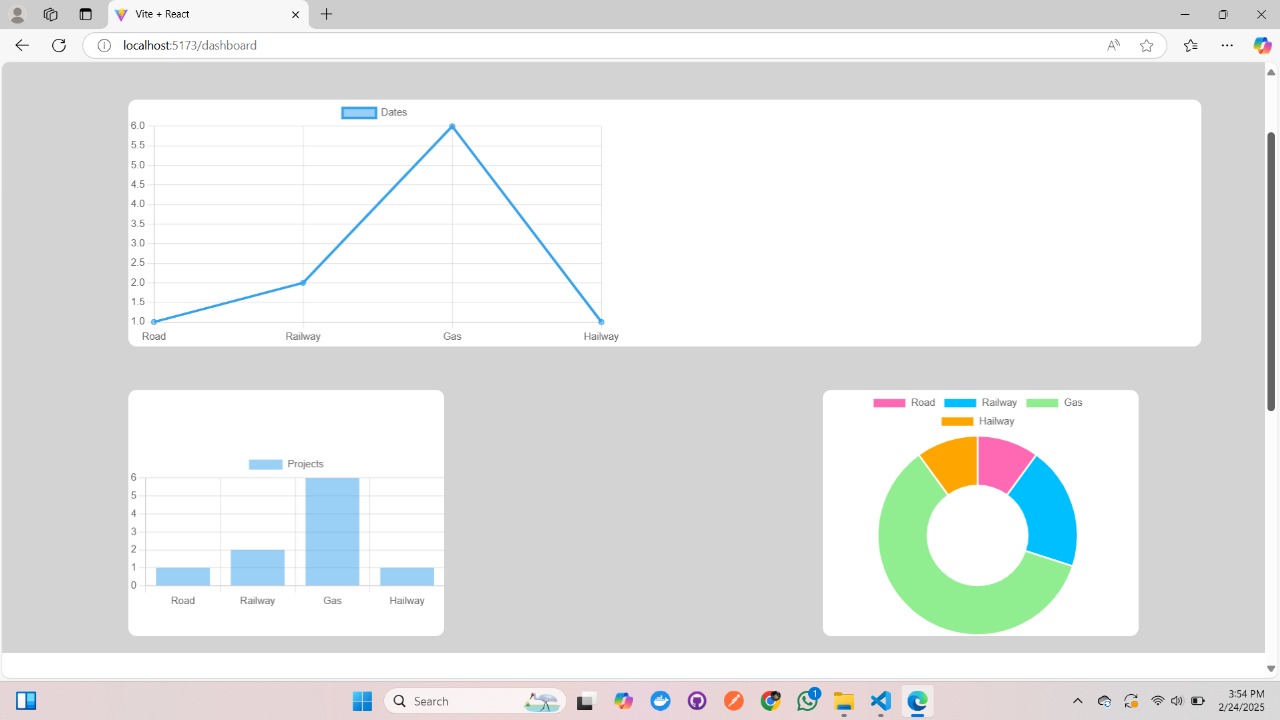Open Visual Studio Code on the taskbar
The height and width of the screenshot is (720, 1280).
(x=880, y=701)
